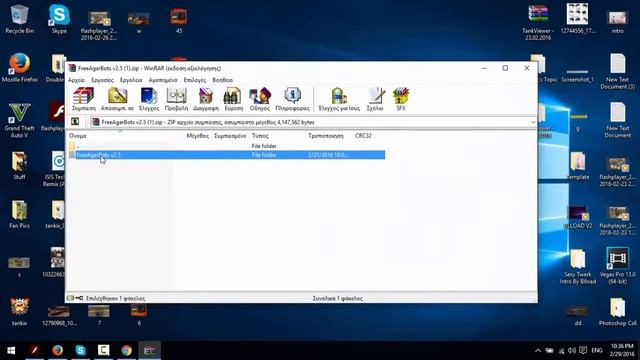Launch Vegas Pro 13.0 desktop shortcut

click(x=618, y=266)
